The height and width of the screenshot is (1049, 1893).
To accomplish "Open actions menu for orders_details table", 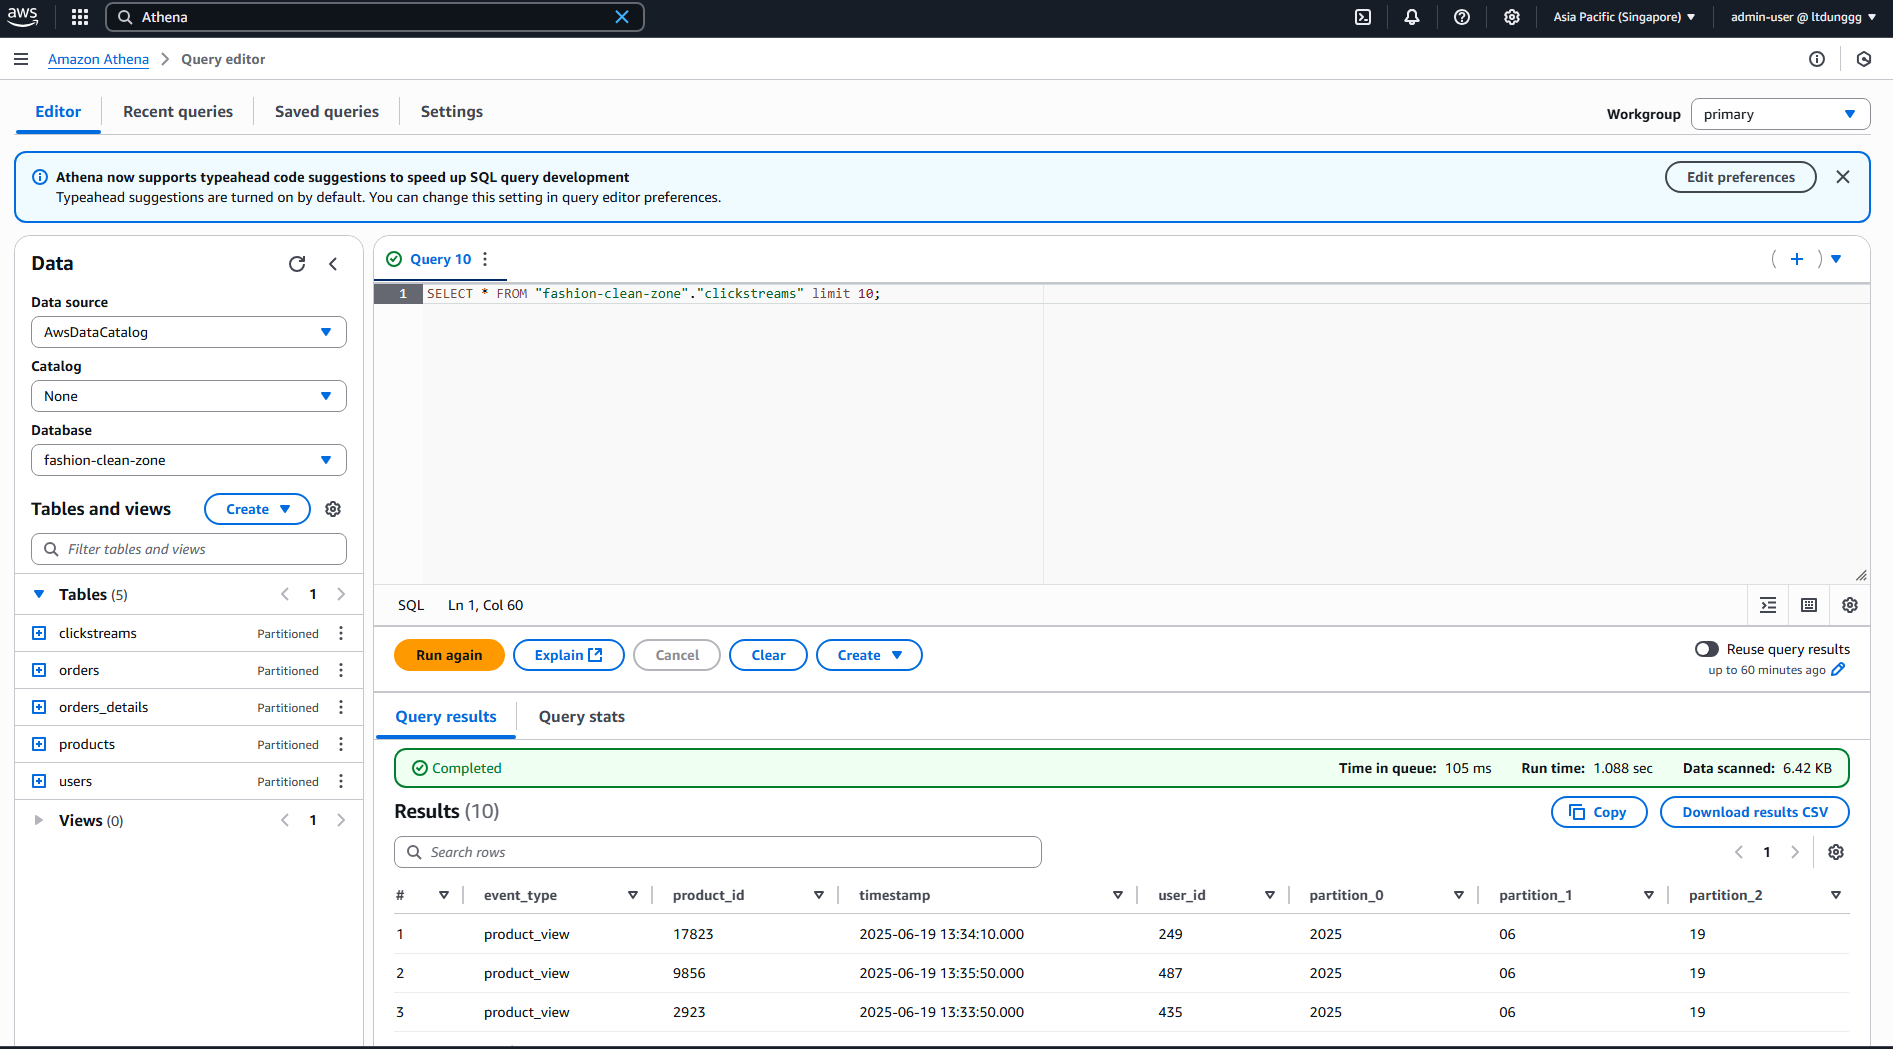I will 341,707.
